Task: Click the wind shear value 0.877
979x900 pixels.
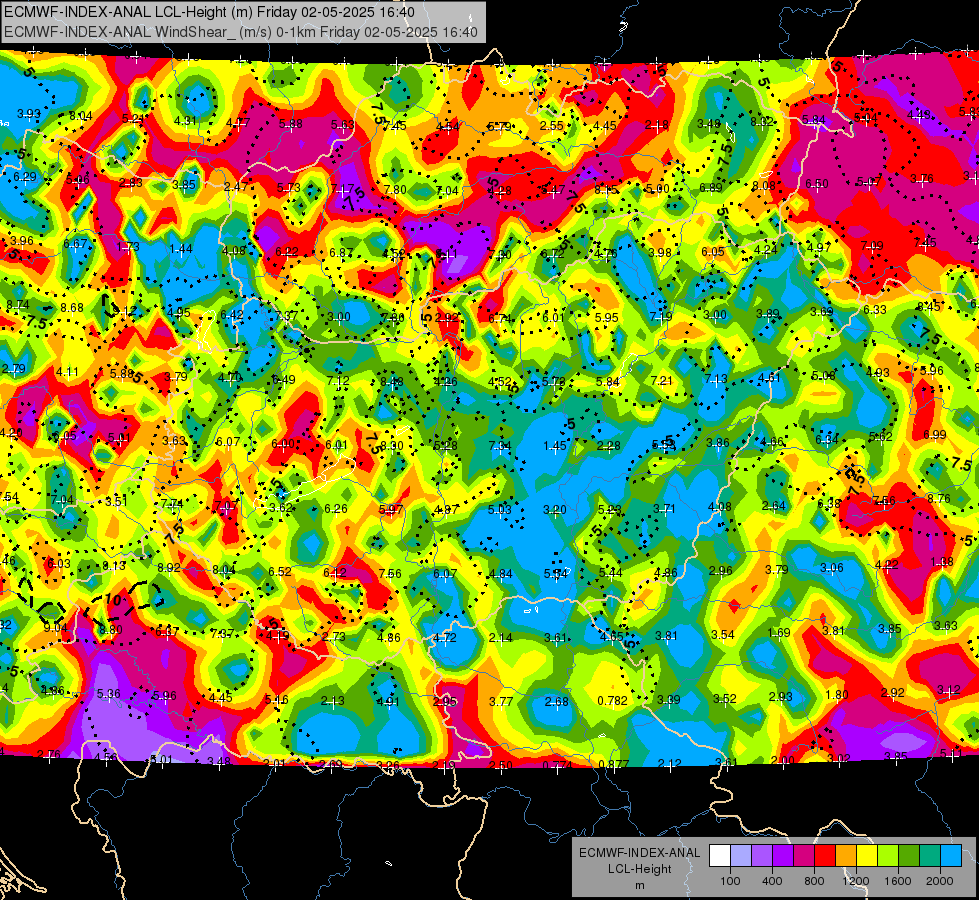Action: 613,764
